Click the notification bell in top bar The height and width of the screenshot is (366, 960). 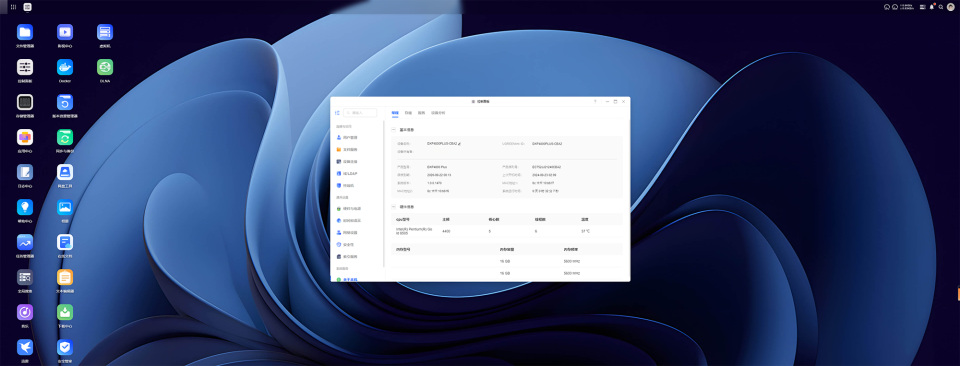[932, 7]
